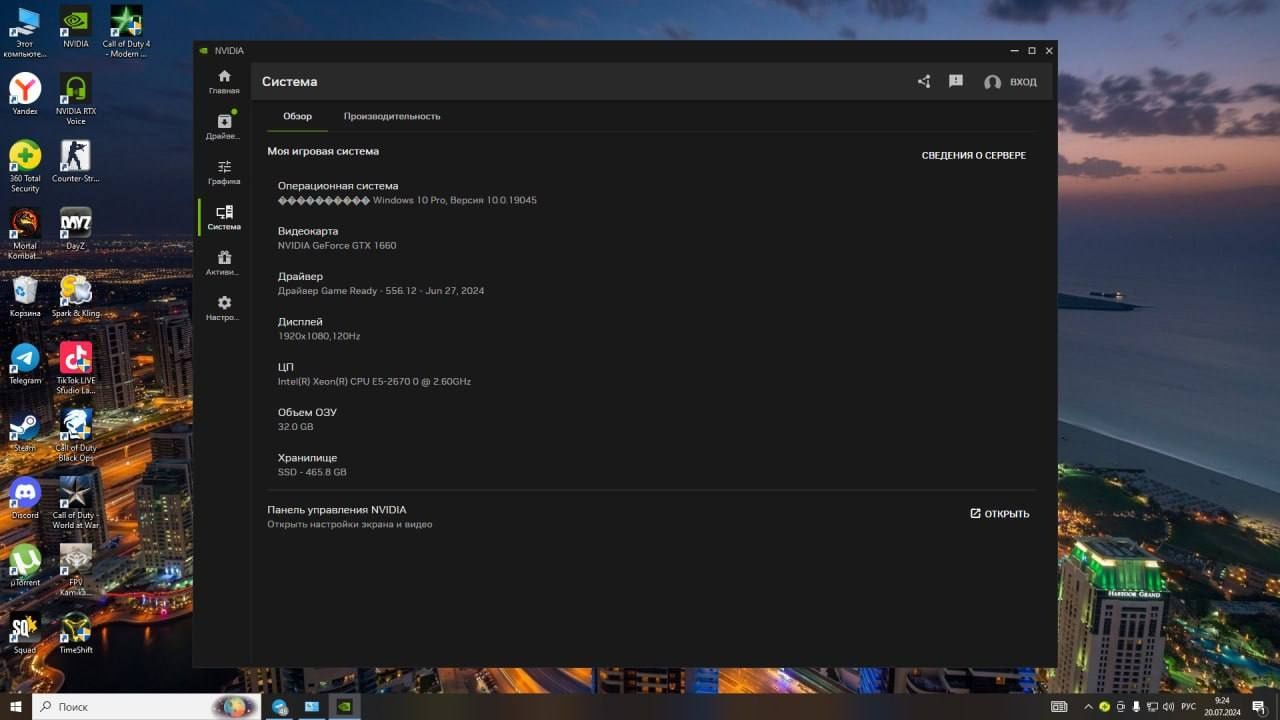Click the 32.0 GB RAM value

[x=296, y=427]
